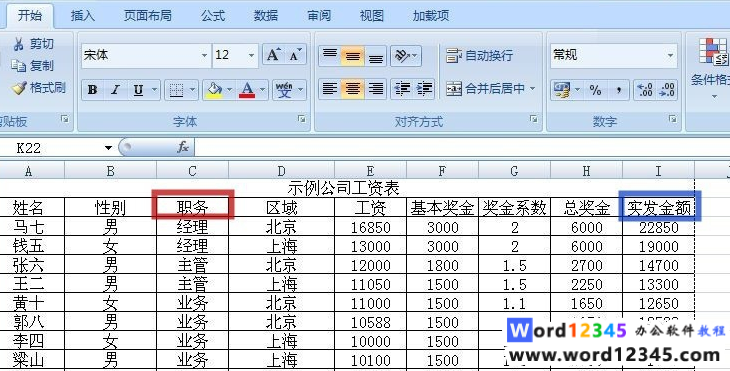
Task: Toggle middle vertical alignment
Action: click(x=352, y=55)
